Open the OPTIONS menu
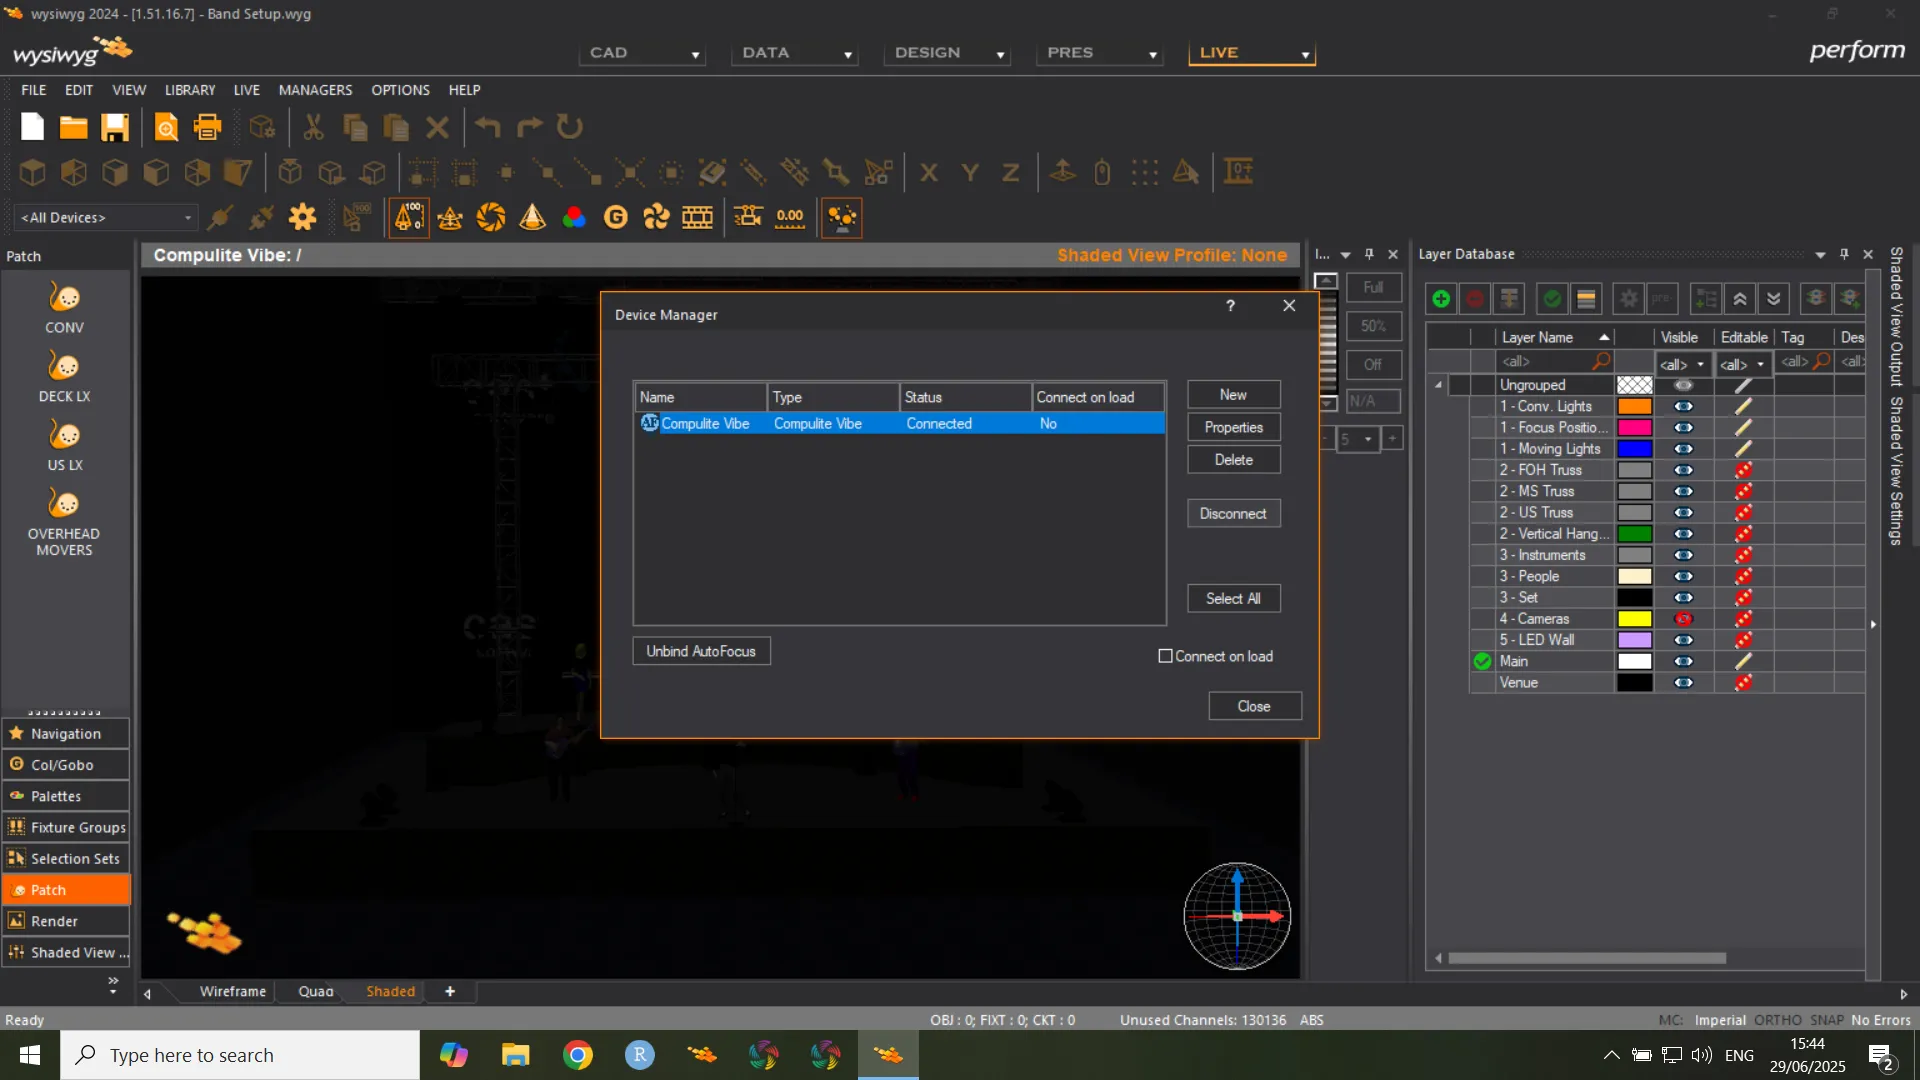This screenshot has height=1080, width=1920. 400,90
